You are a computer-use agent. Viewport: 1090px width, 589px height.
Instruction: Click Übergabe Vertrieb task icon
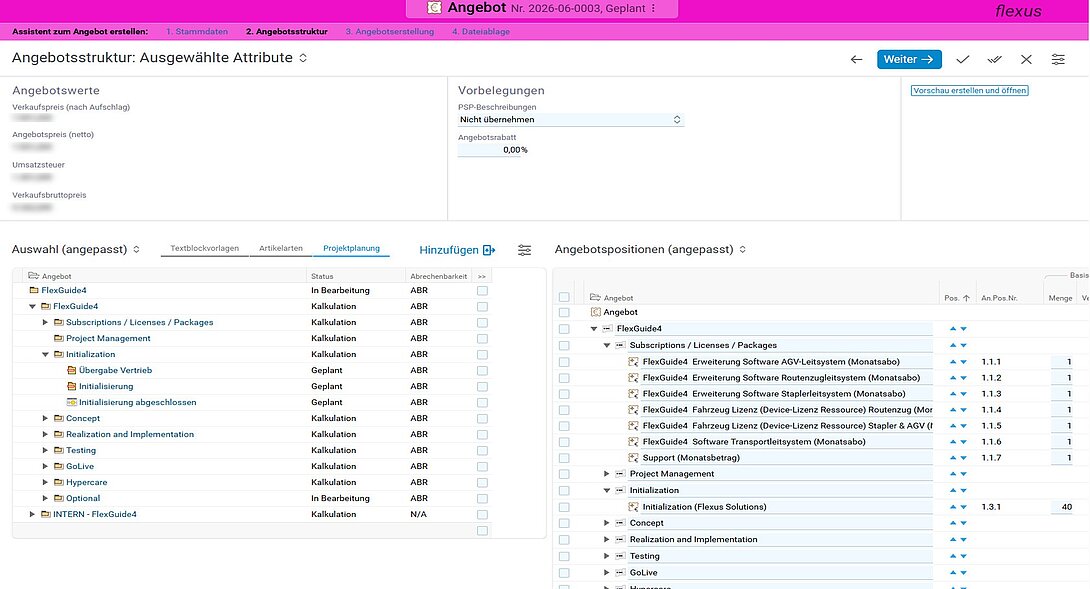(x=71, y=371)
